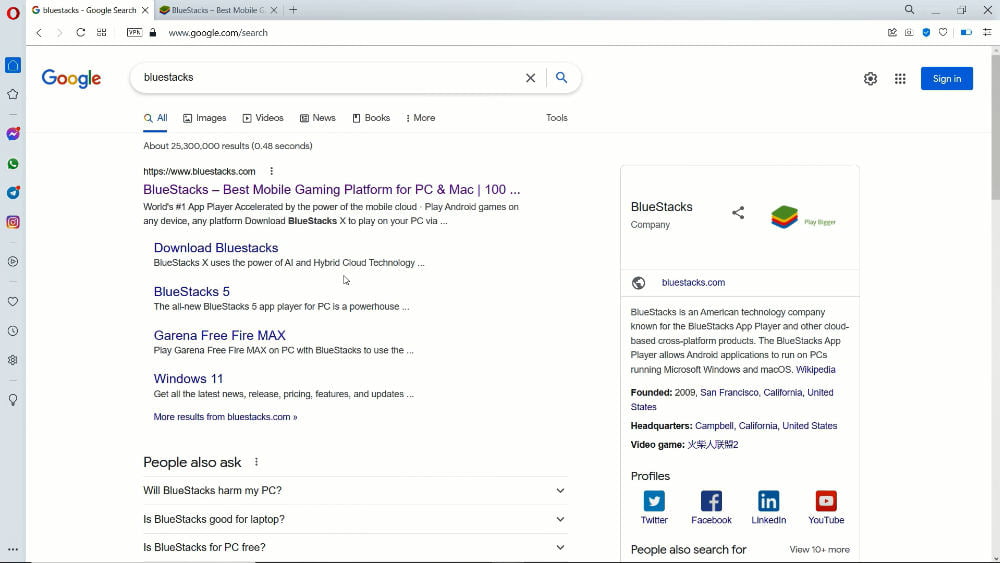
Task: Open sidebar three-dot setup menu
Action: (x=13, y=549)
